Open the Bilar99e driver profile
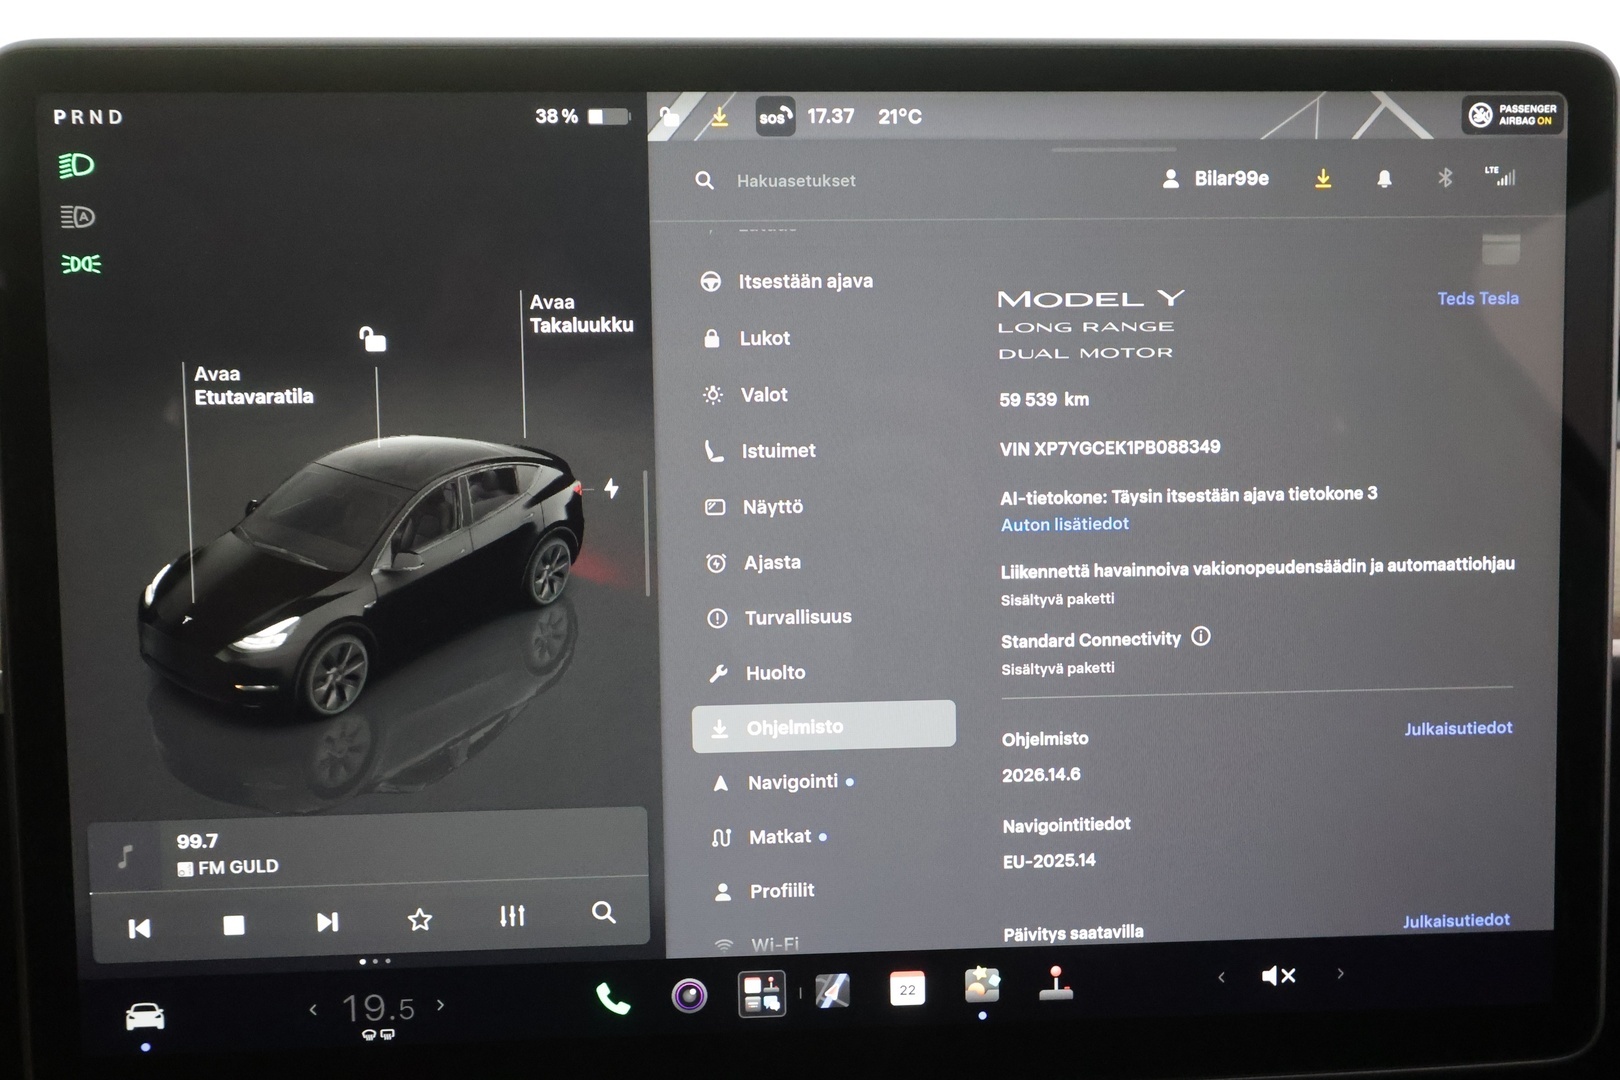This screenshot has height=1080, width=1620. coord(1215,179)
